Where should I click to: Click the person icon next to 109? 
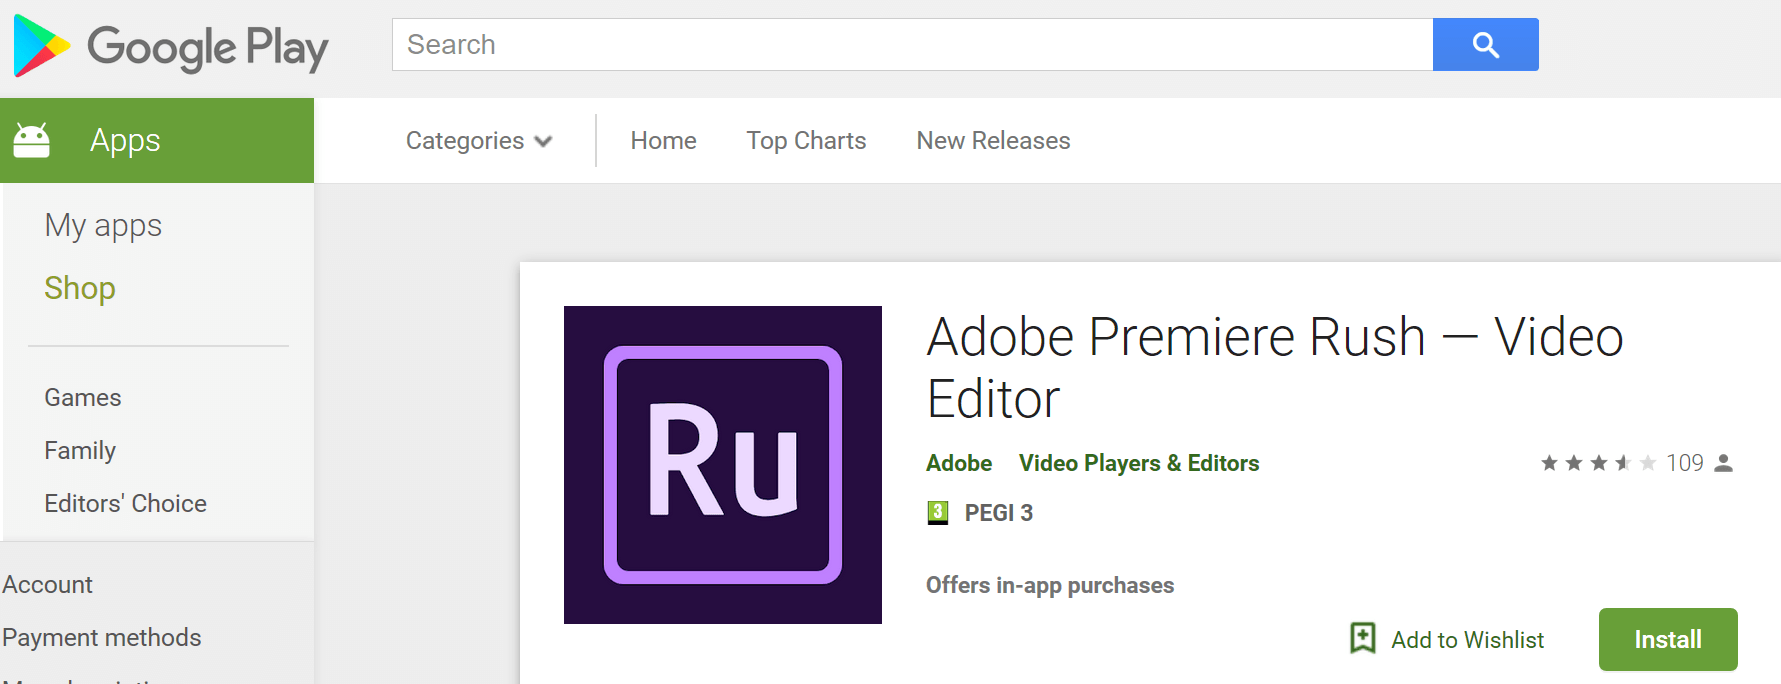pyautogui.click(x=1723, y=463)
